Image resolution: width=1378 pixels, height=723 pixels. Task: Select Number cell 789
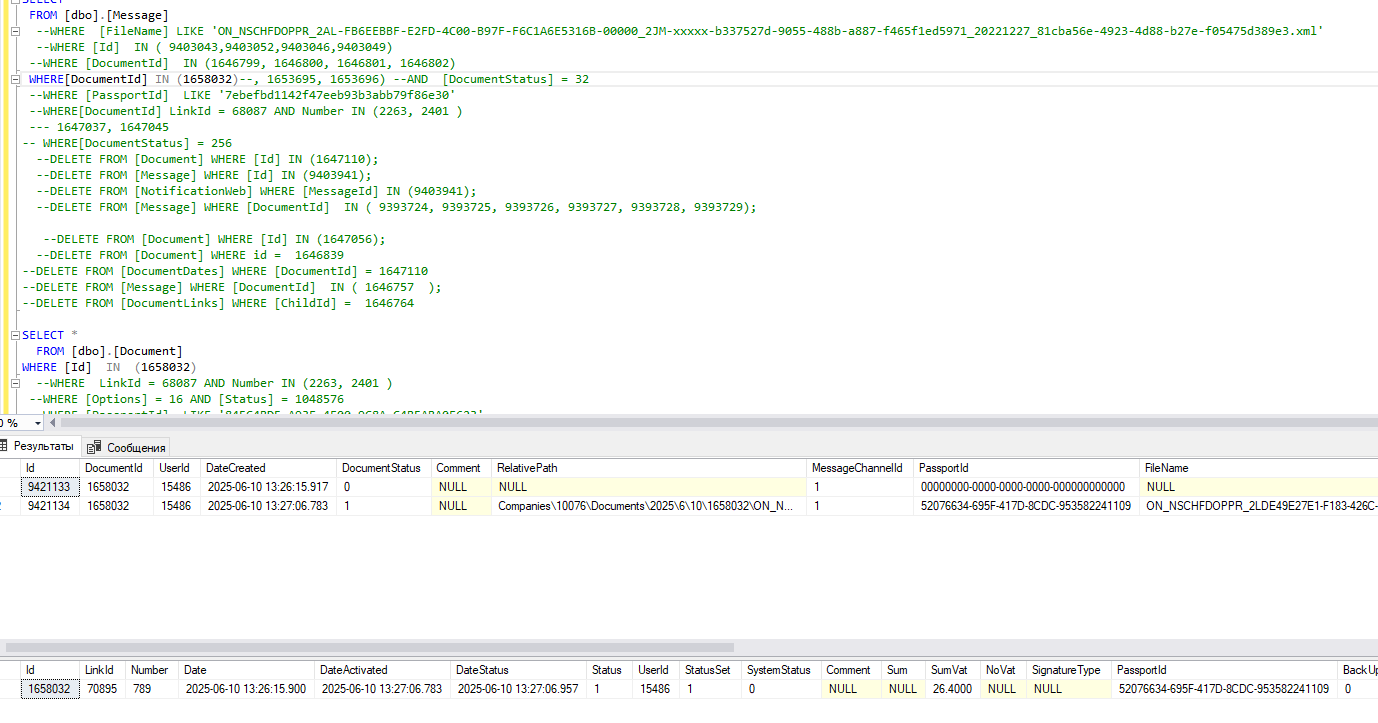152,689
